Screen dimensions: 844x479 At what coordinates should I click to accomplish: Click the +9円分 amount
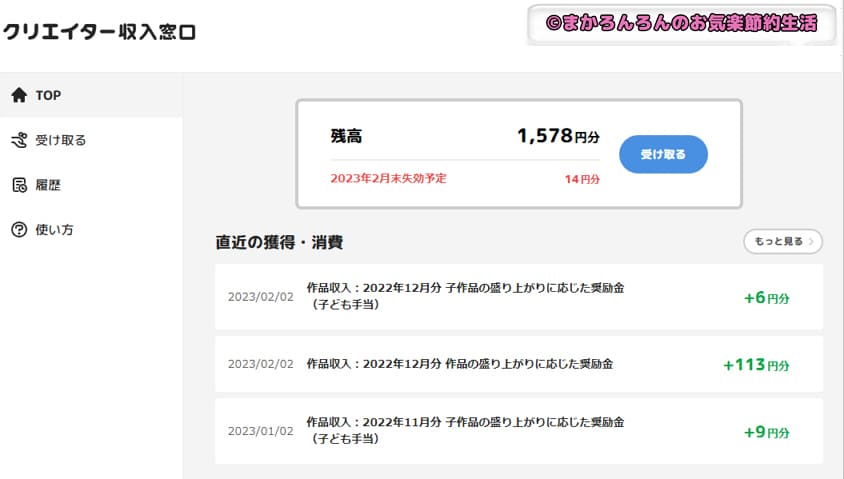766,432
